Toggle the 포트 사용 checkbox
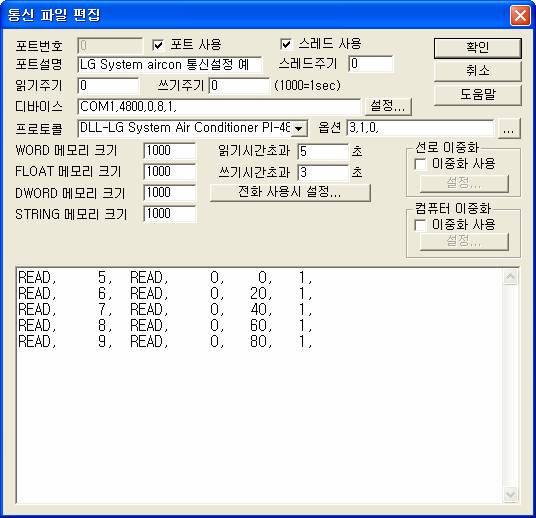Screen dimensions: 536x518 pyautogui.click(x=158, y=45)
